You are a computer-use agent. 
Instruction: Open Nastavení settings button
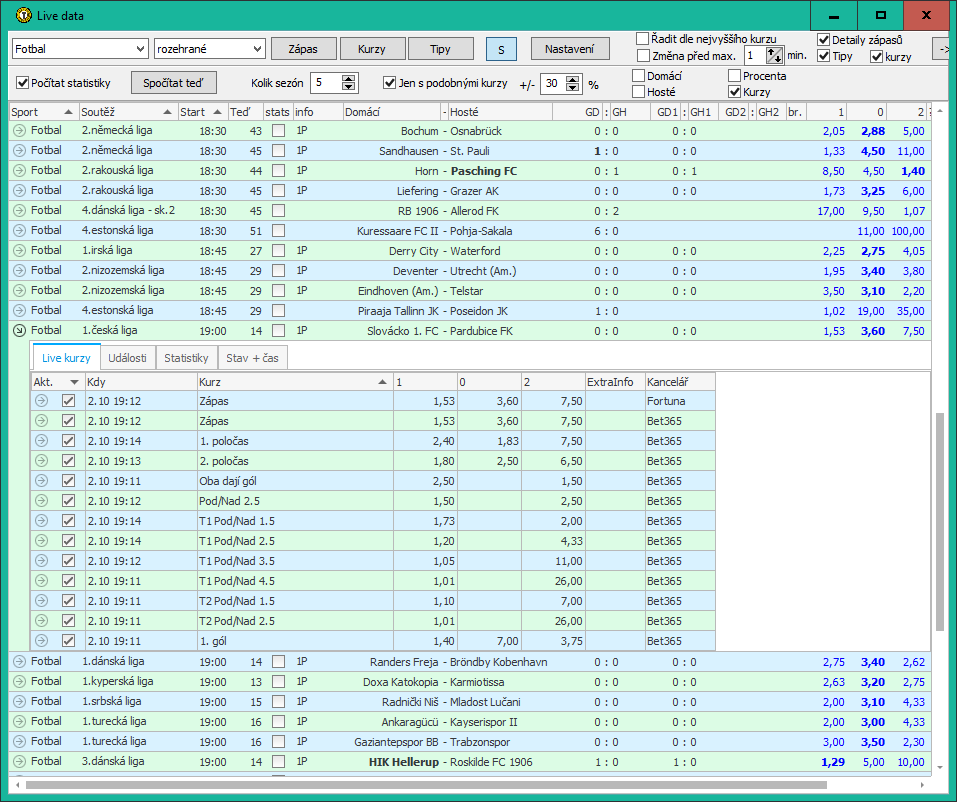pyautogui.click(x=569, y=49)
